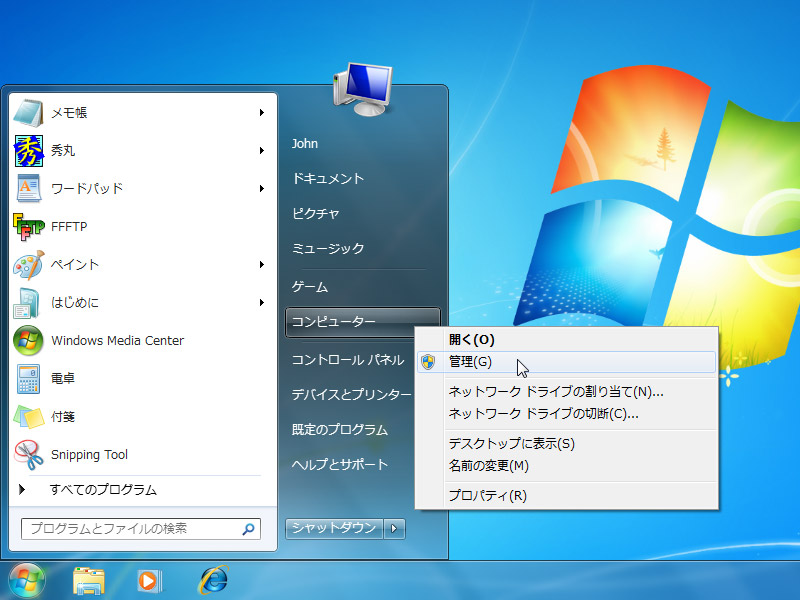800x600 pixels.
Task: Open Windows Explorer taskbar icon
Action: [89, 581]
